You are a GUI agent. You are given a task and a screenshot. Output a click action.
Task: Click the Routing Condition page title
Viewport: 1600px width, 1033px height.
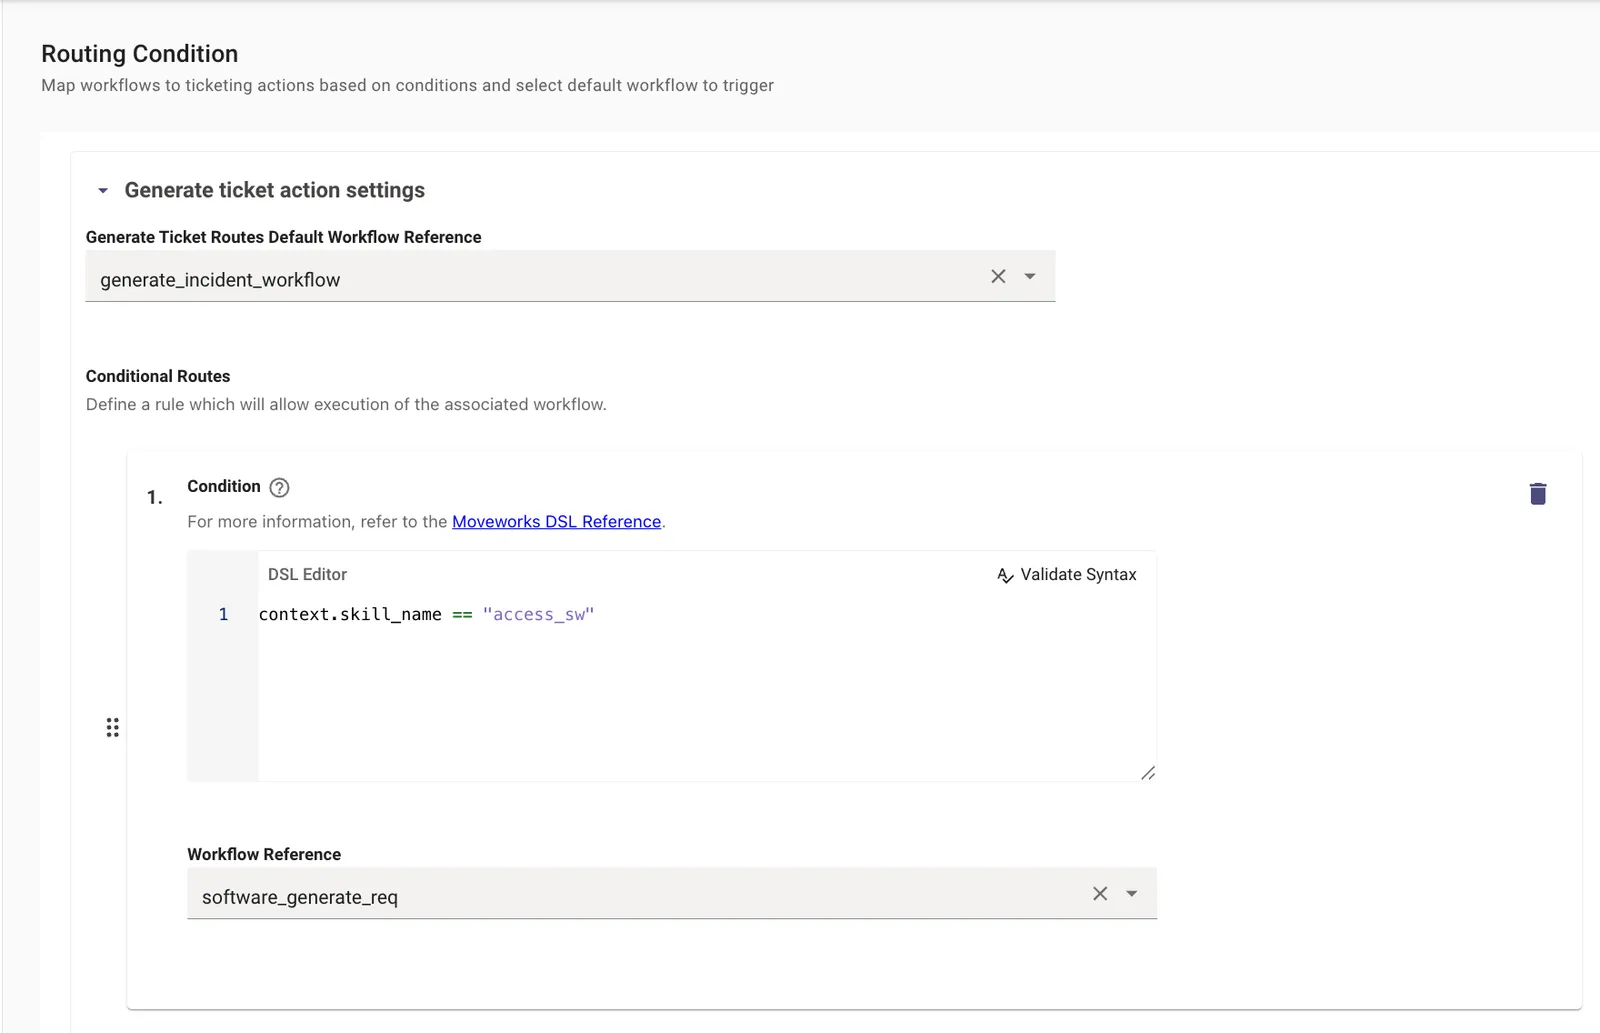click(x=140, y=54)
